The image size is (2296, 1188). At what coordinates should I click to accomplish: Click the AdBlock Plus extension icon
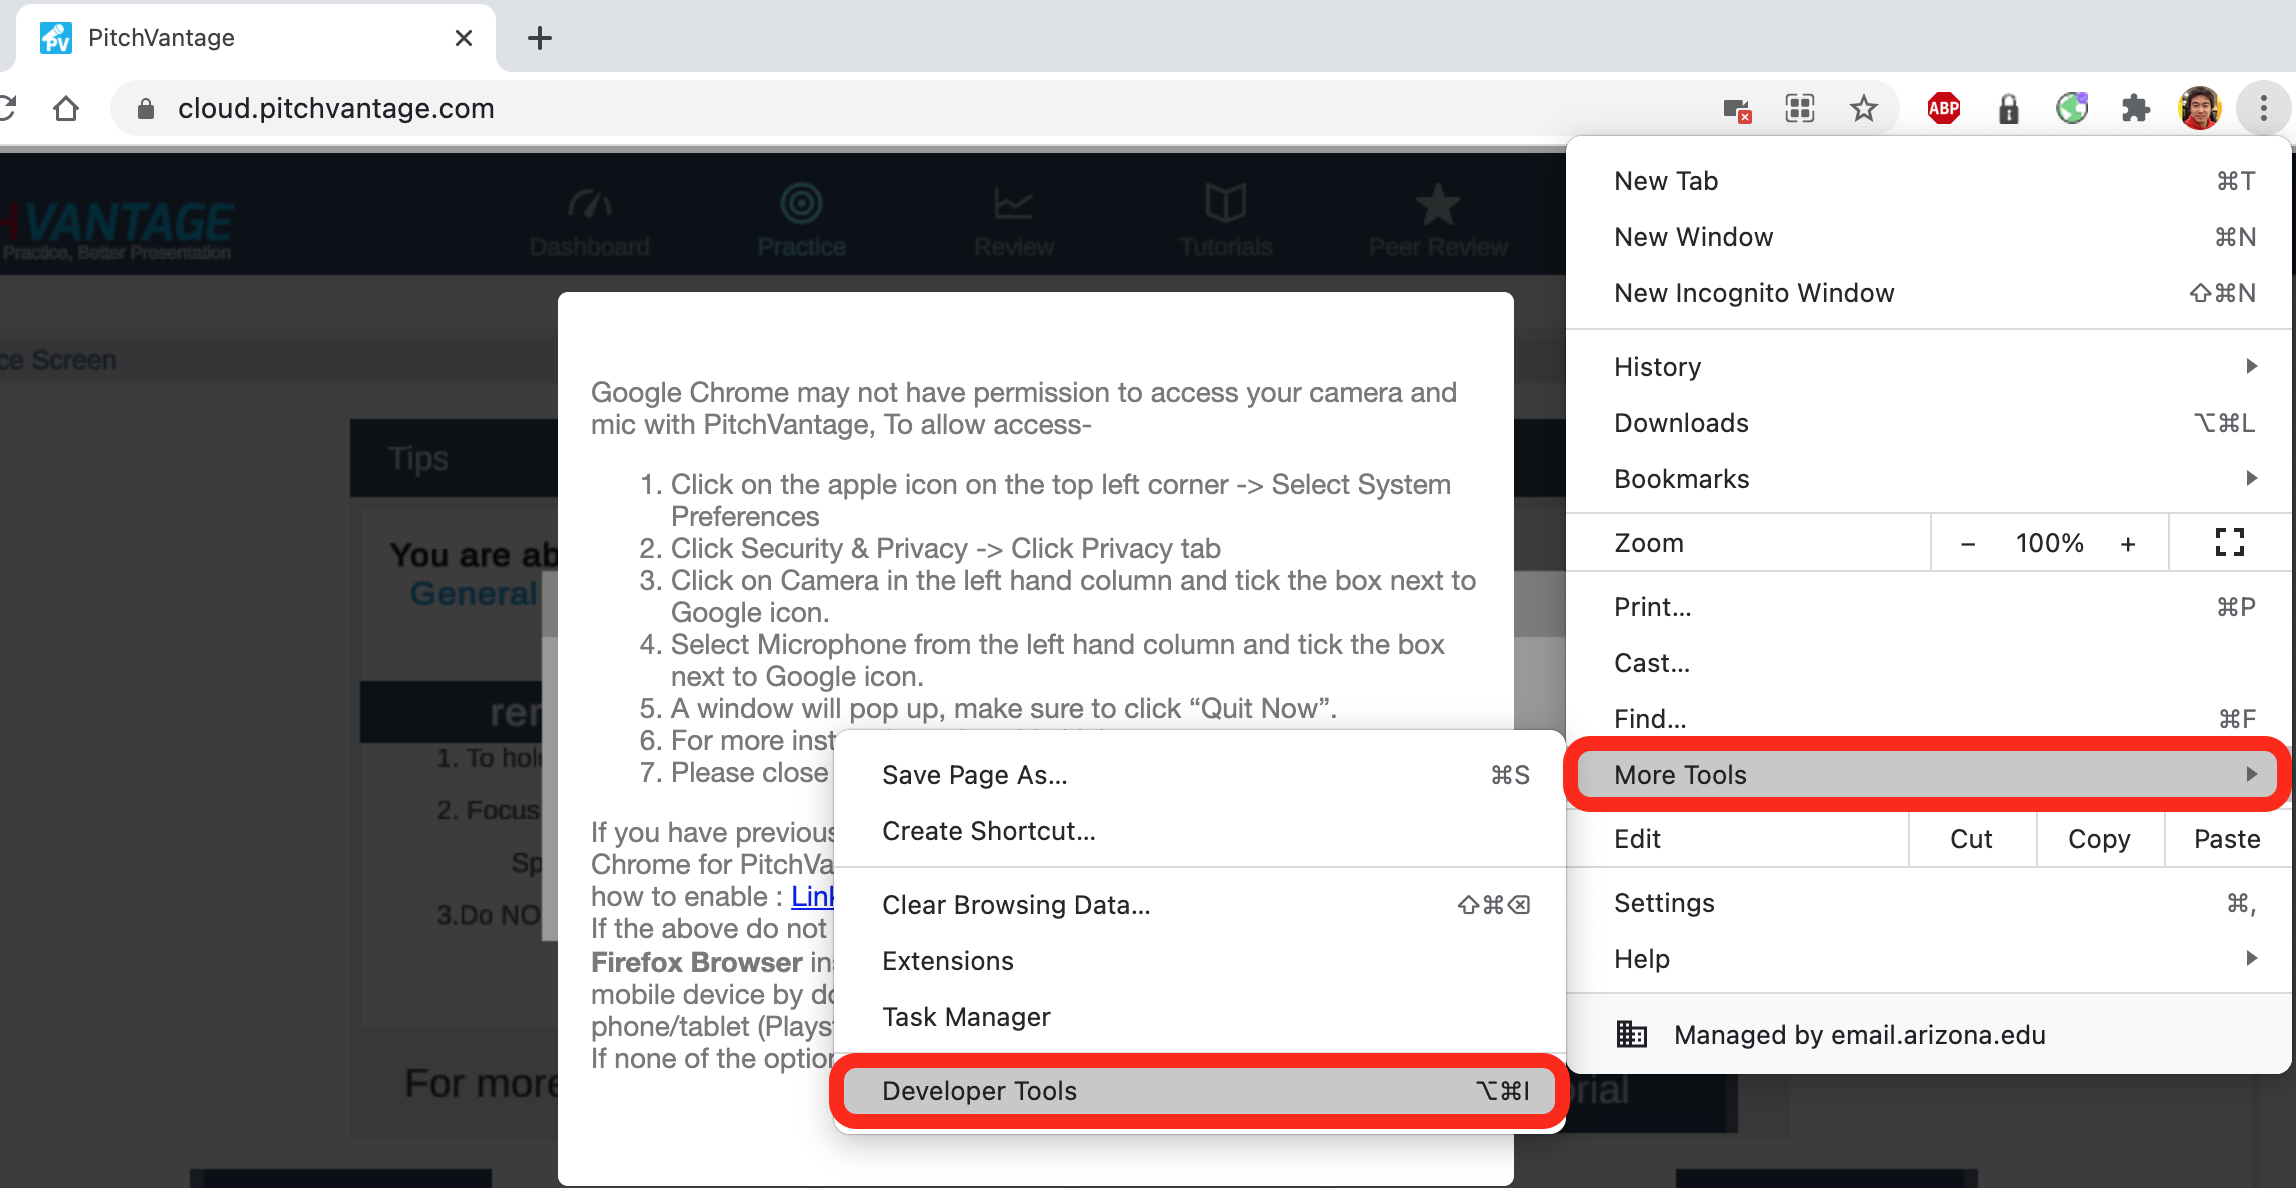click(1943, 108)
